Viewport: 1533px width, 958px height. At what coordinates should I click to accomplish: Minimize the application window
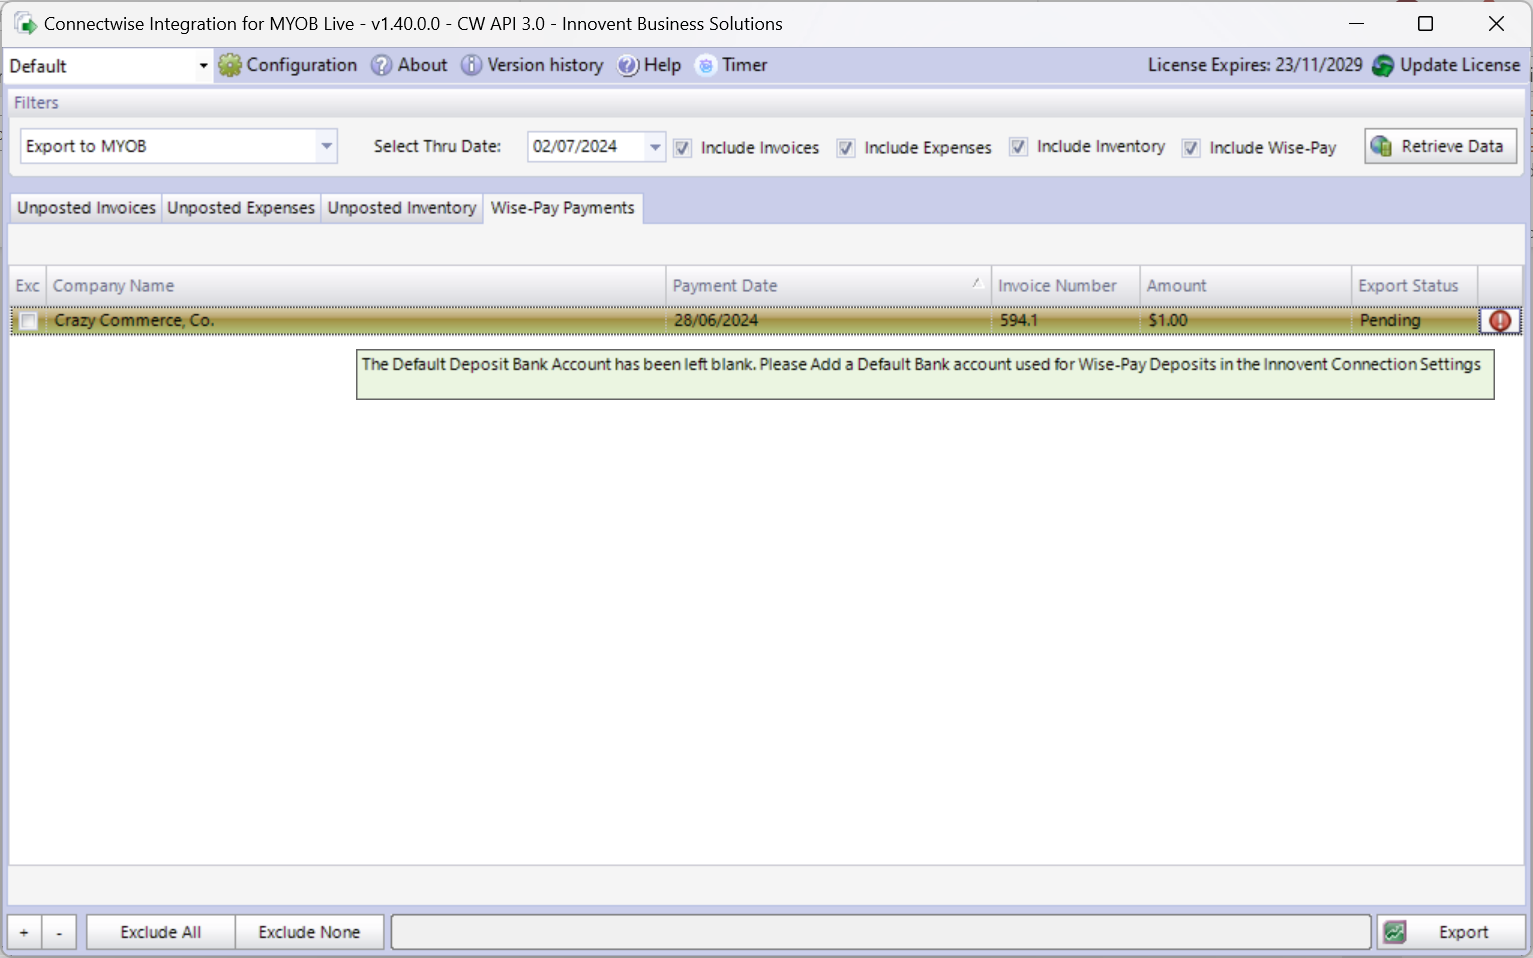[1357, 24]
